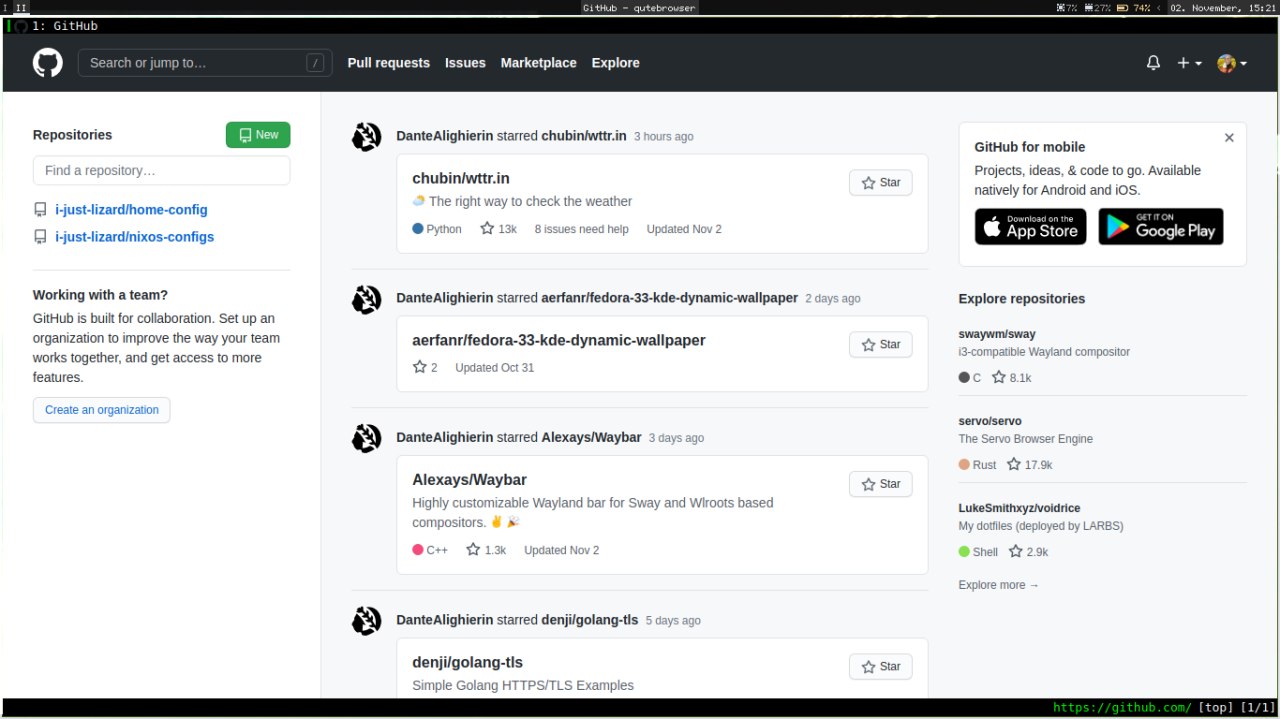The image size is (1280, 719).
Task: Open swaywm/sway repository
Action: click(x=997, y=334)
